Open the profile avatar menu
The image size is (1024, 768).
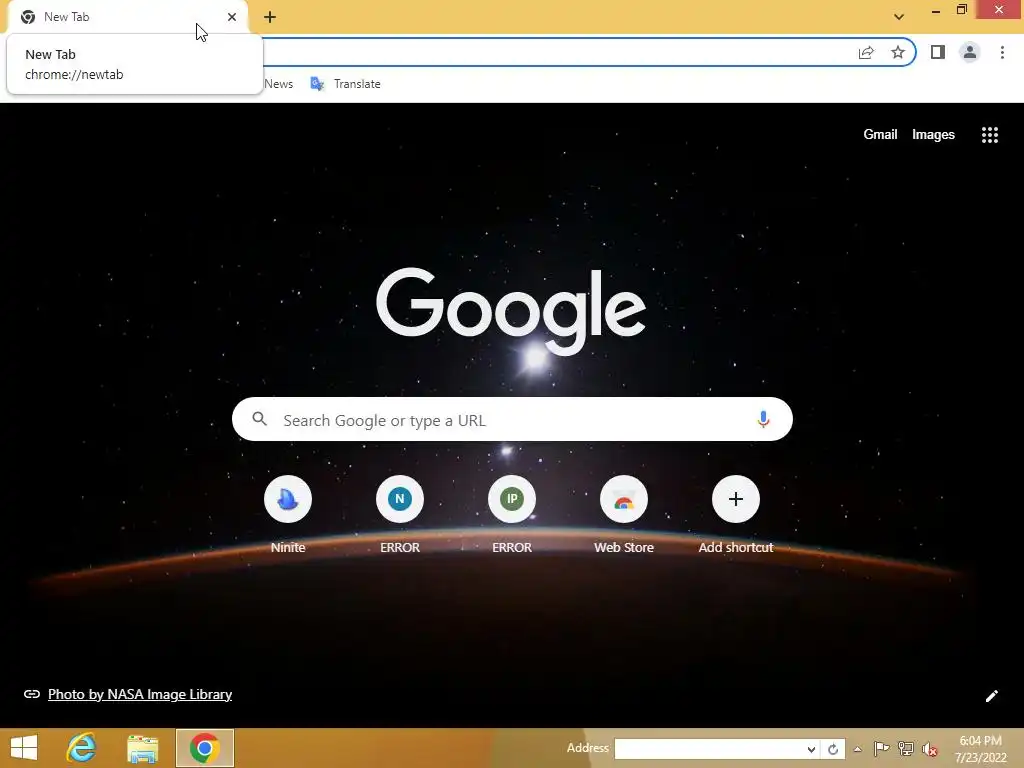click(970, 52)
